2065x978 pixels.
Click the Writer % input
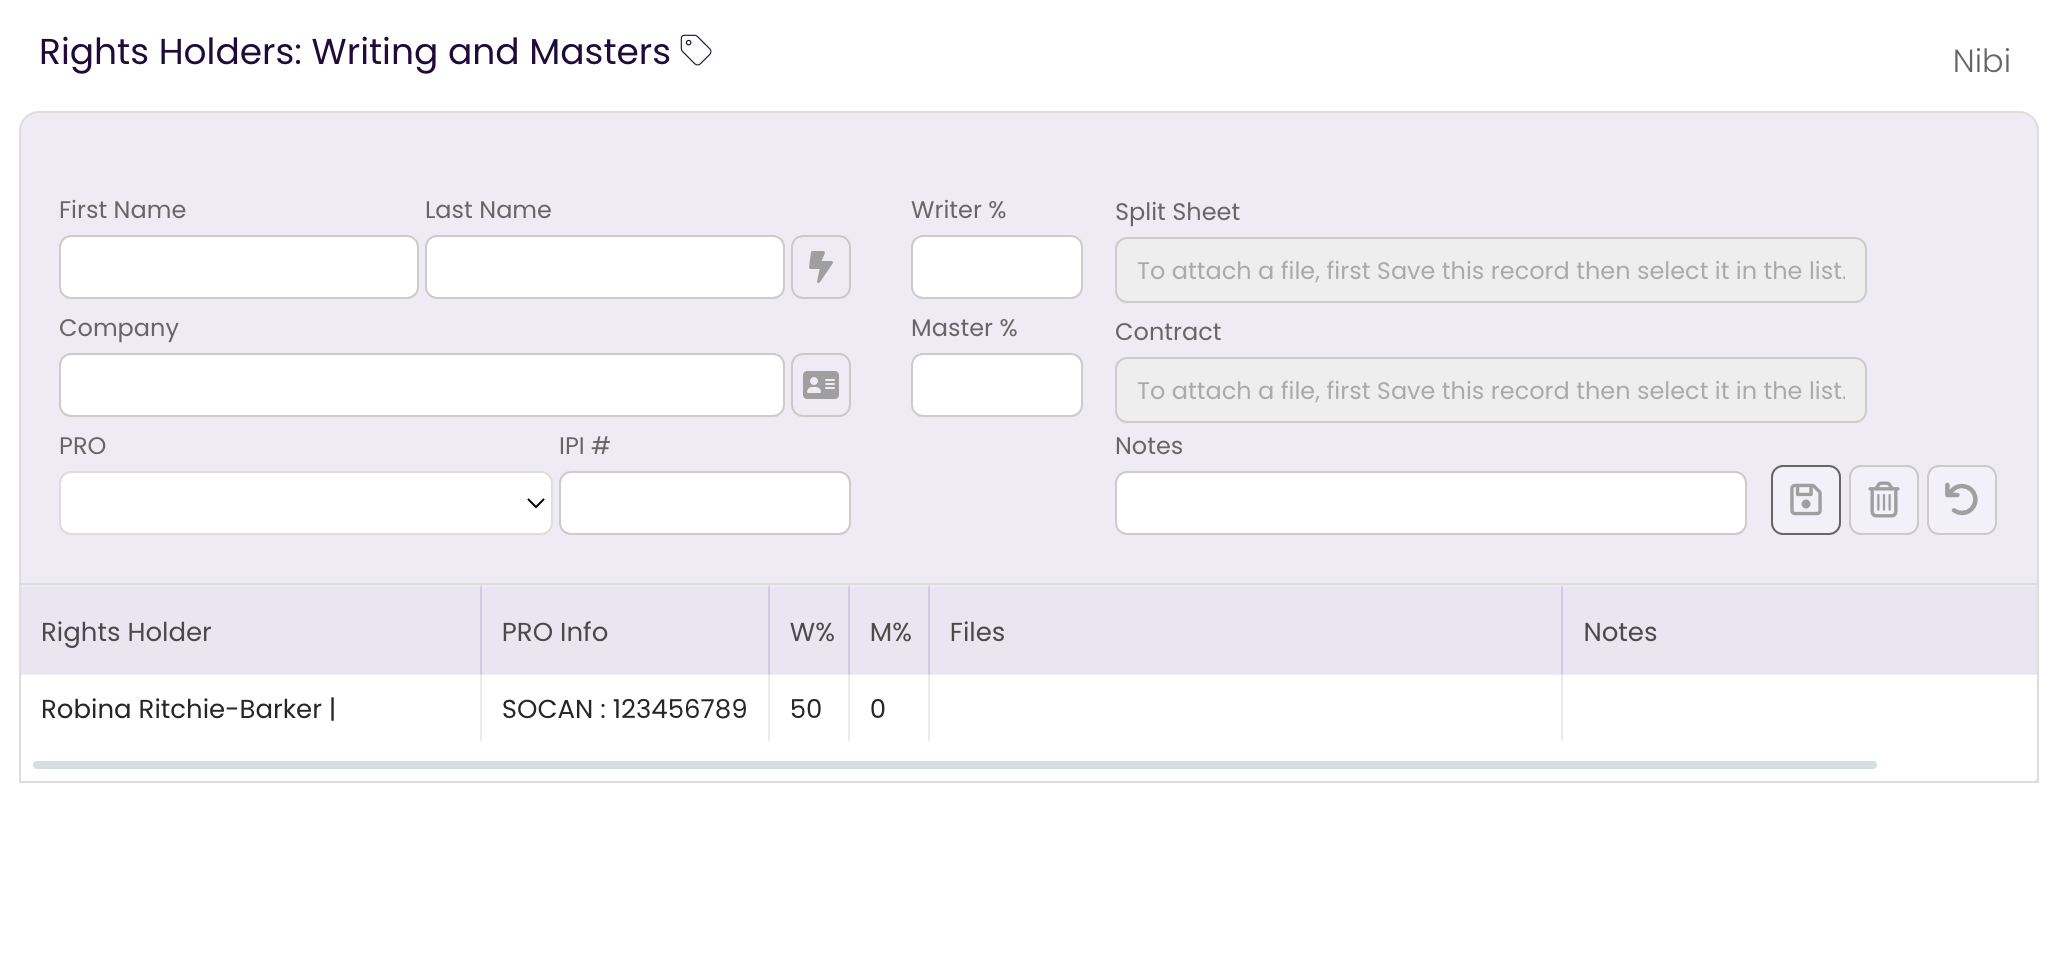point(997,267)
